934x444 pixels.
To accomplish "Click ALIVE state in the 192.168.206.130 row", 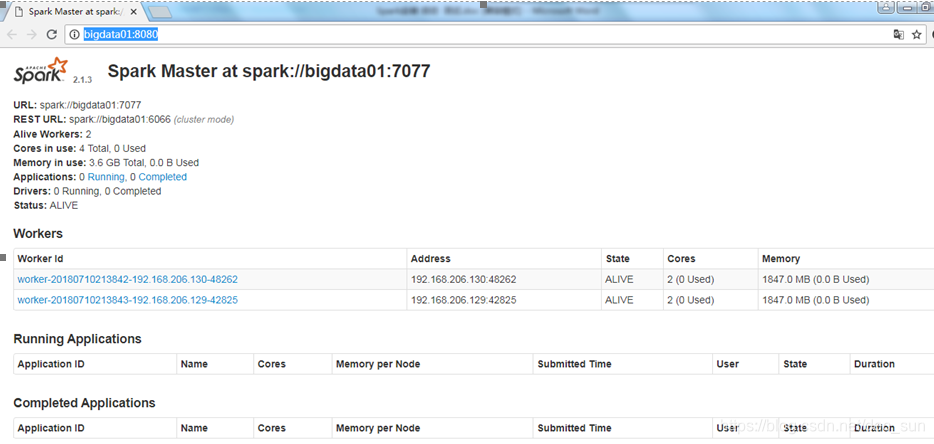I will pyautogui.click(x=619, y=279).
